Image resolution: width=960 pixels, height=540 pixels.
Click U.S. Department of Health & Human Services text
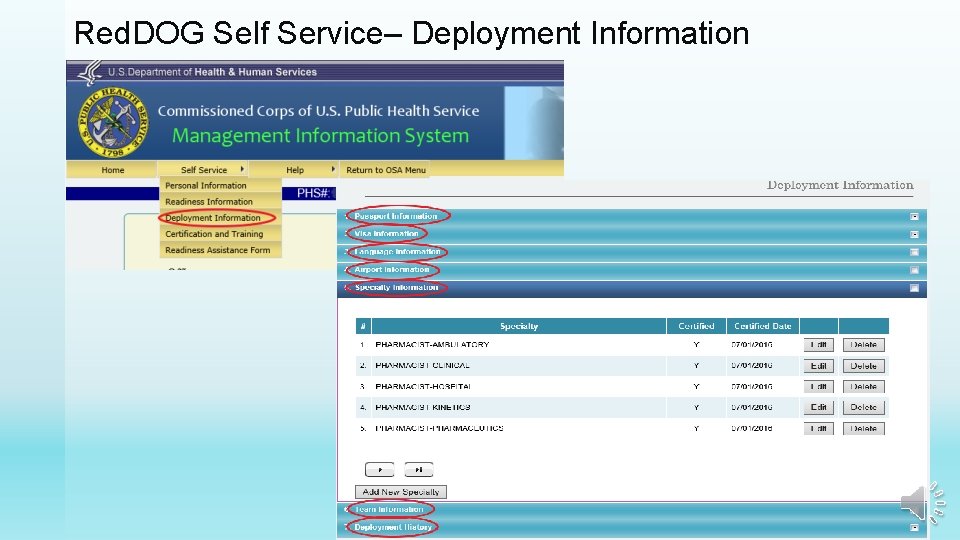(x=212, y=72)
